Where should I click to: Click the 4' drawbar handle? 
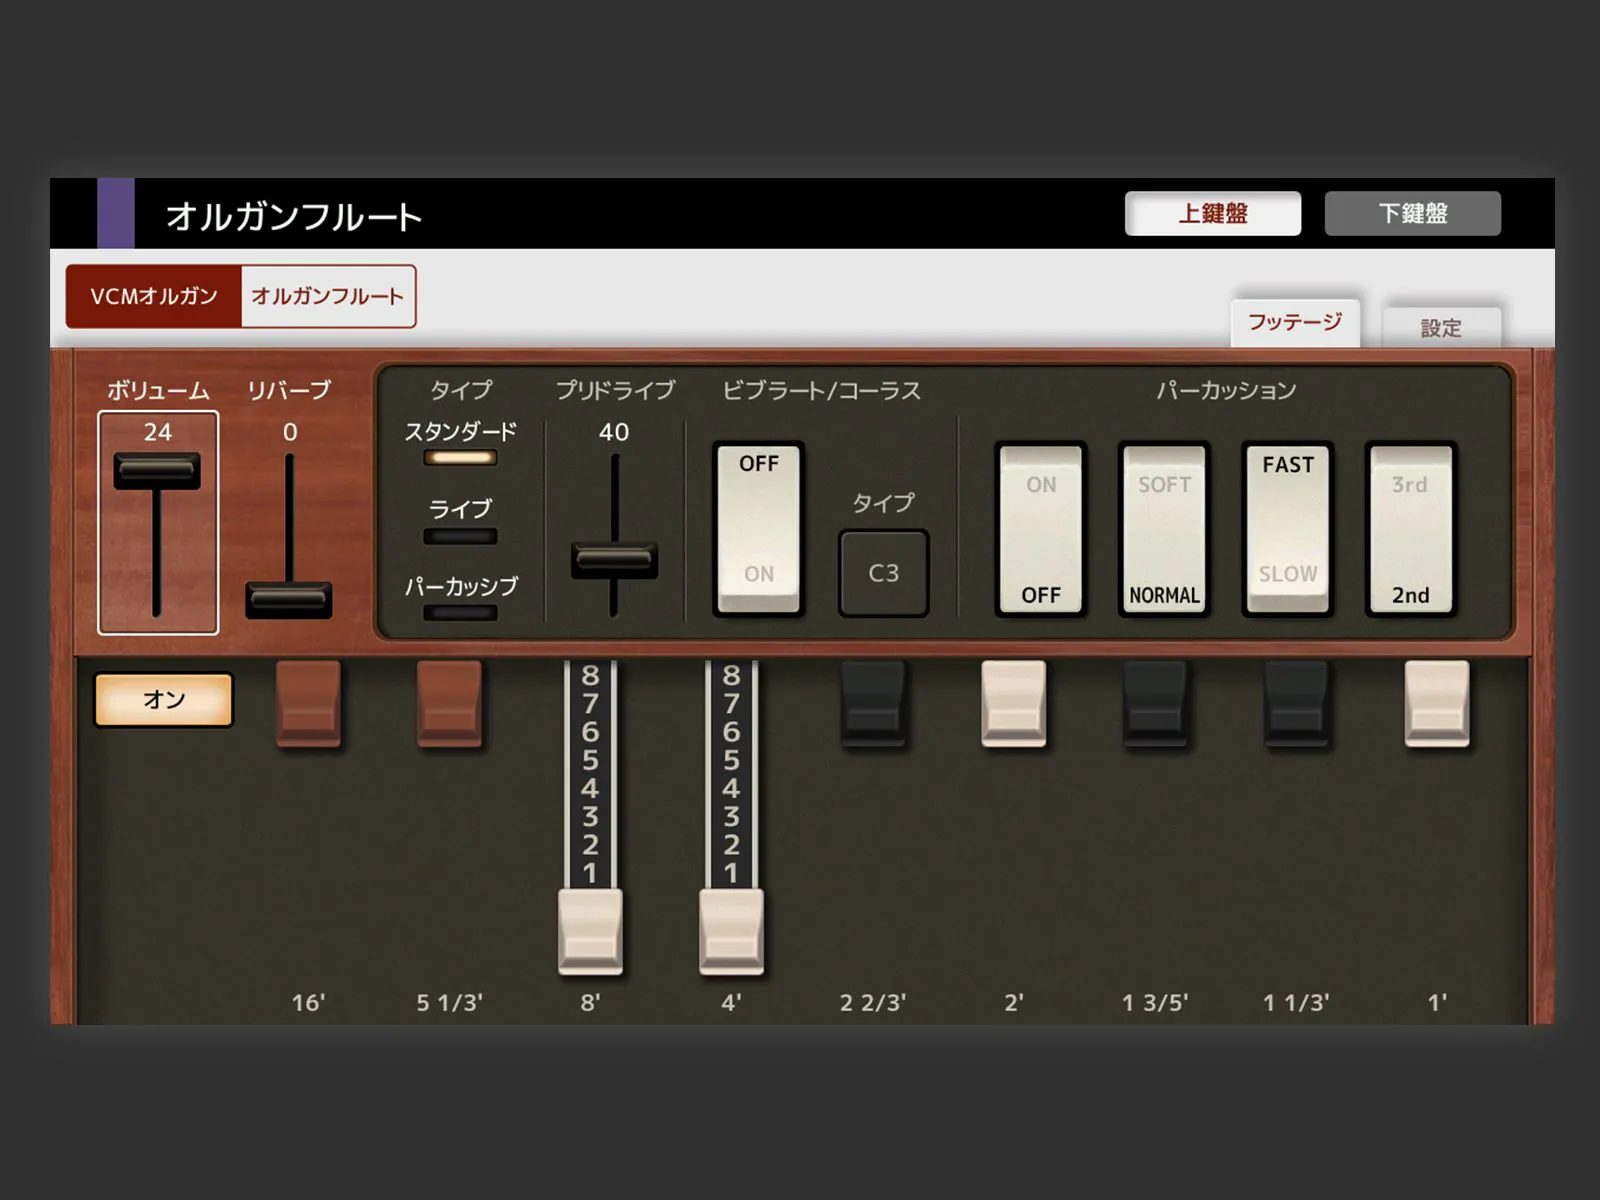click(x=731, y=931)
